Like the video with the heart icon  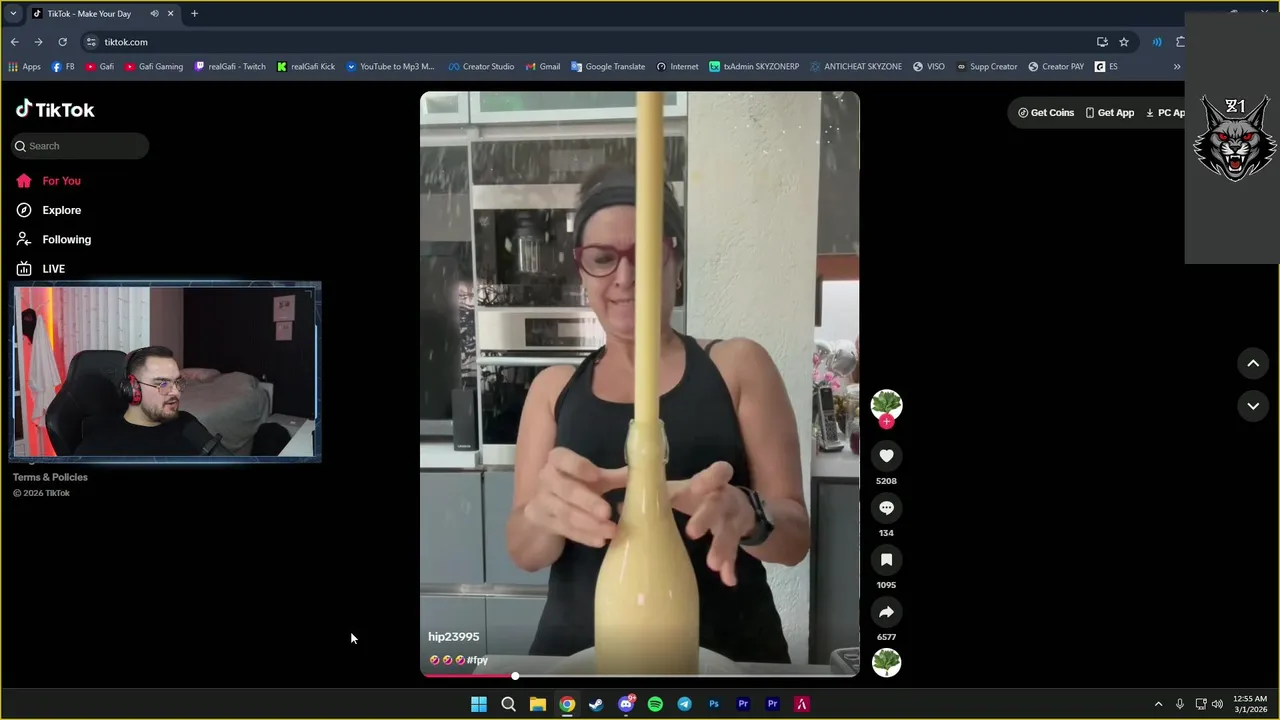click(x=886, y=456)
